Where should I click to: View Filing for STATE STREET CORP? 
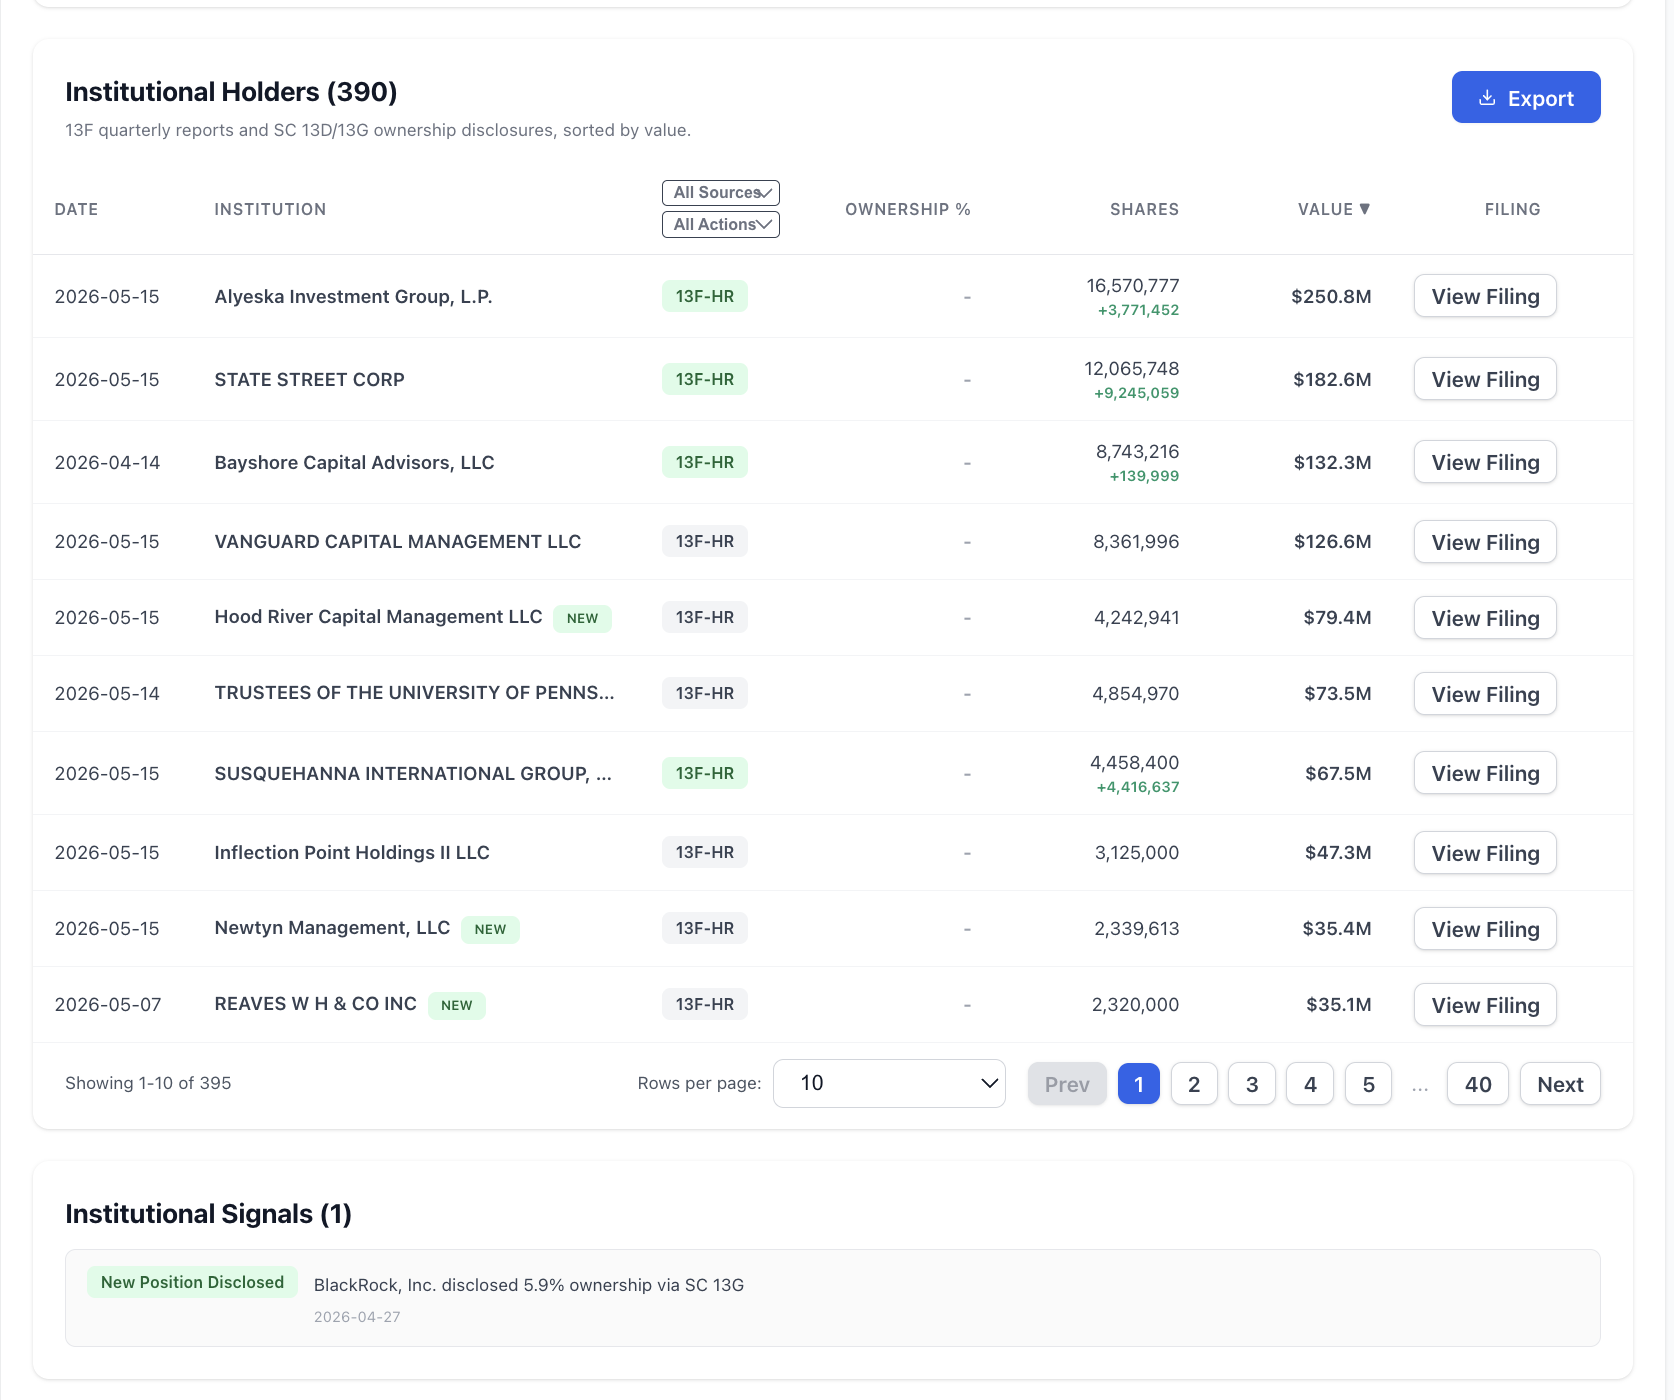coord(1485,379)
